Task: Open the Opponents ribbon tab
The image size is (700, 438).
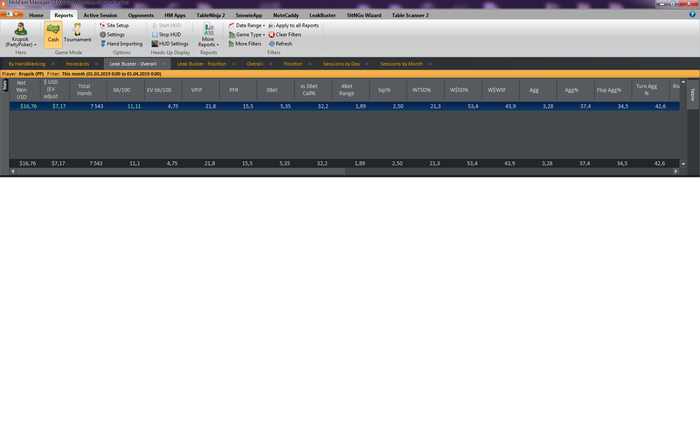Action: pyautogui.click(x=141, y=15)
